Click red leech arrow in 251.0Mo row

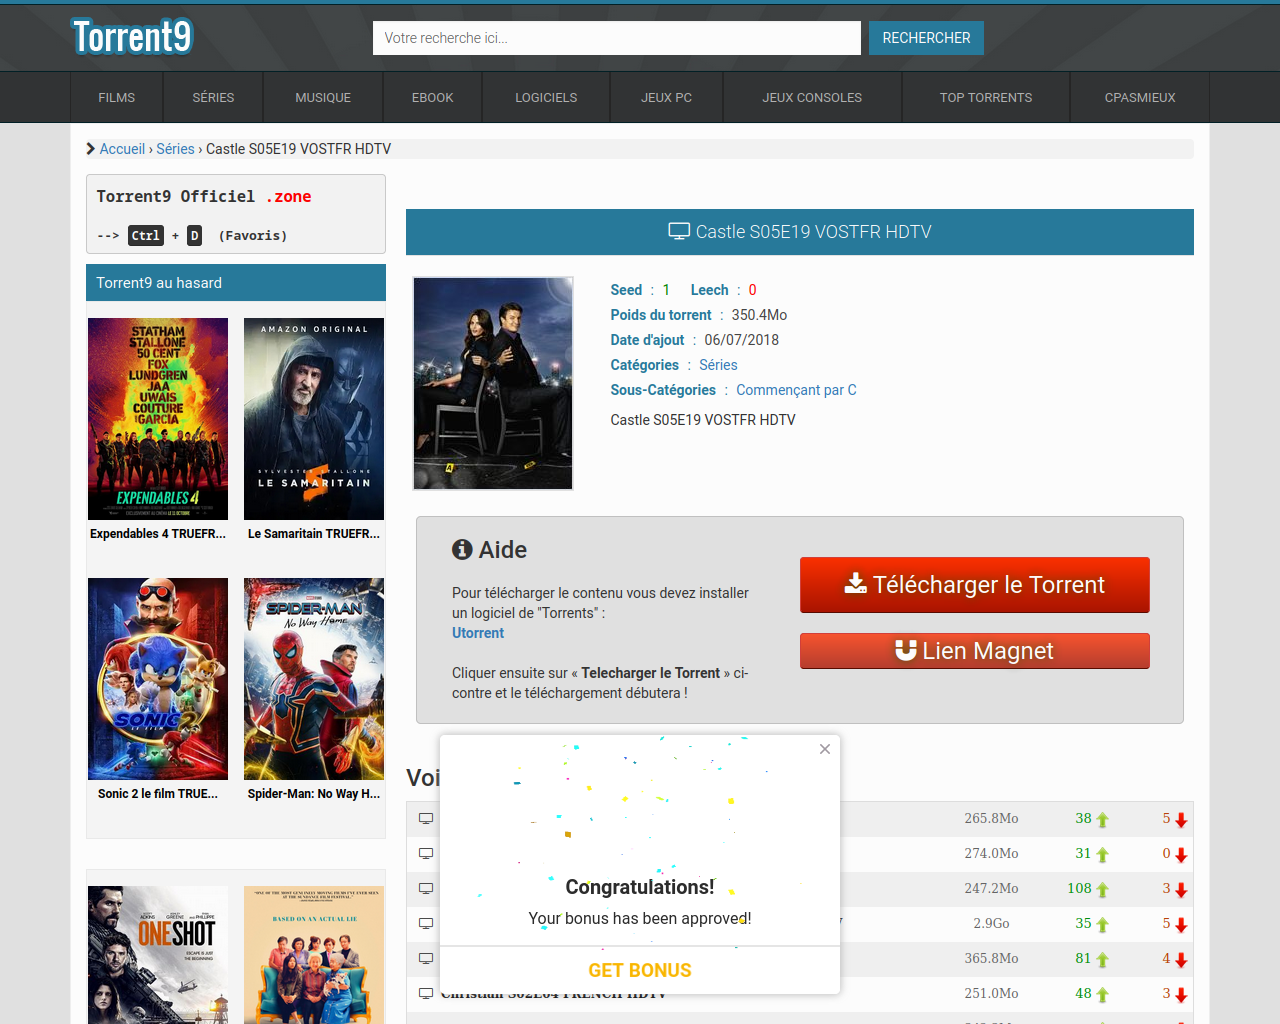[x=1181, y=995]
